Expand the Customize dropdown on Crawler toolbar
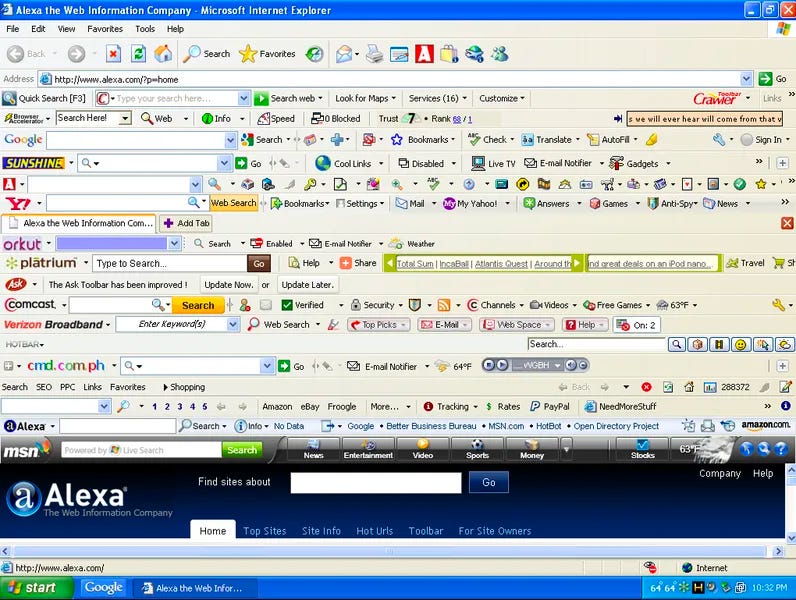 [x=502, y=98]
